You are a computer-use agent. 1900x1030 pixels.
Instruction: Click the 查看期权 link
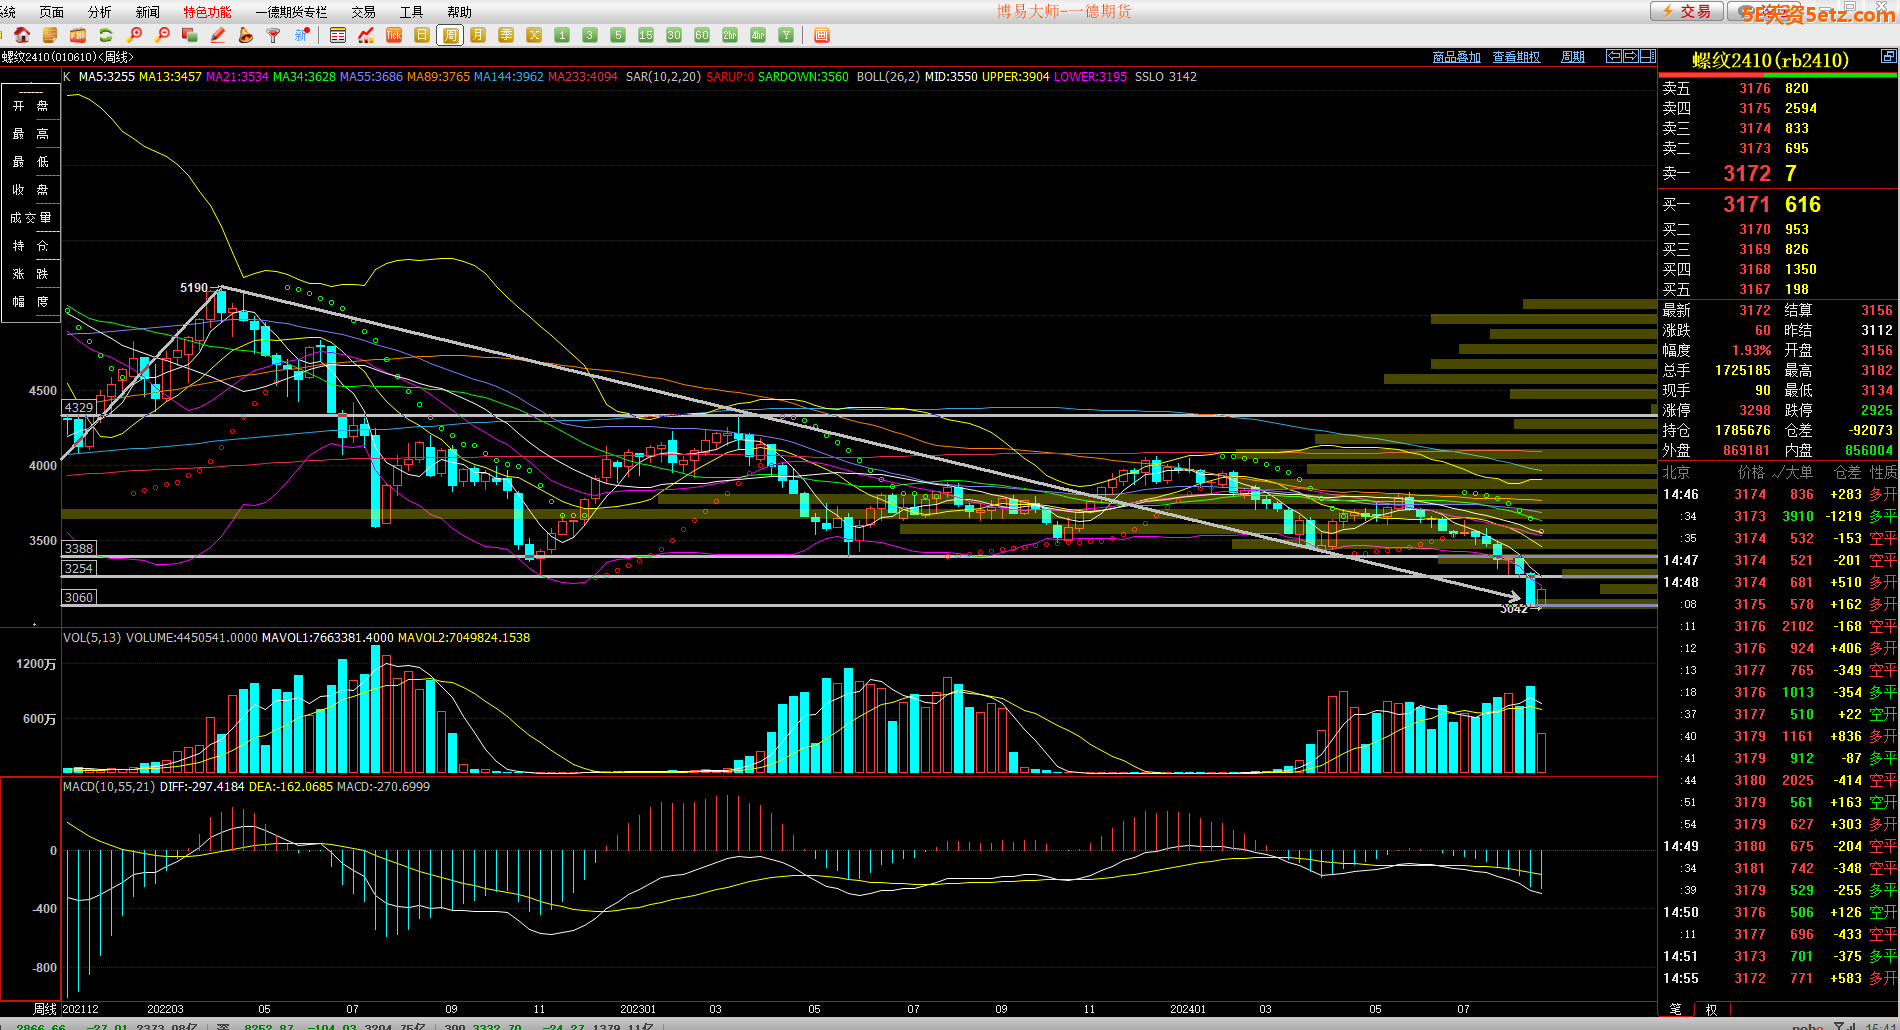click(x=1516, y=57)
